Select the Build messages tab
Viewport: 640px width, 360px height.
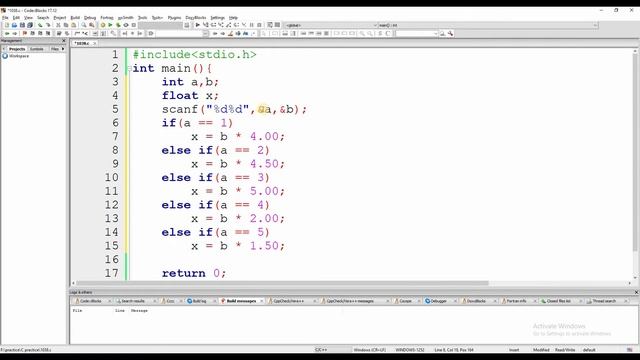pos(241,301)
